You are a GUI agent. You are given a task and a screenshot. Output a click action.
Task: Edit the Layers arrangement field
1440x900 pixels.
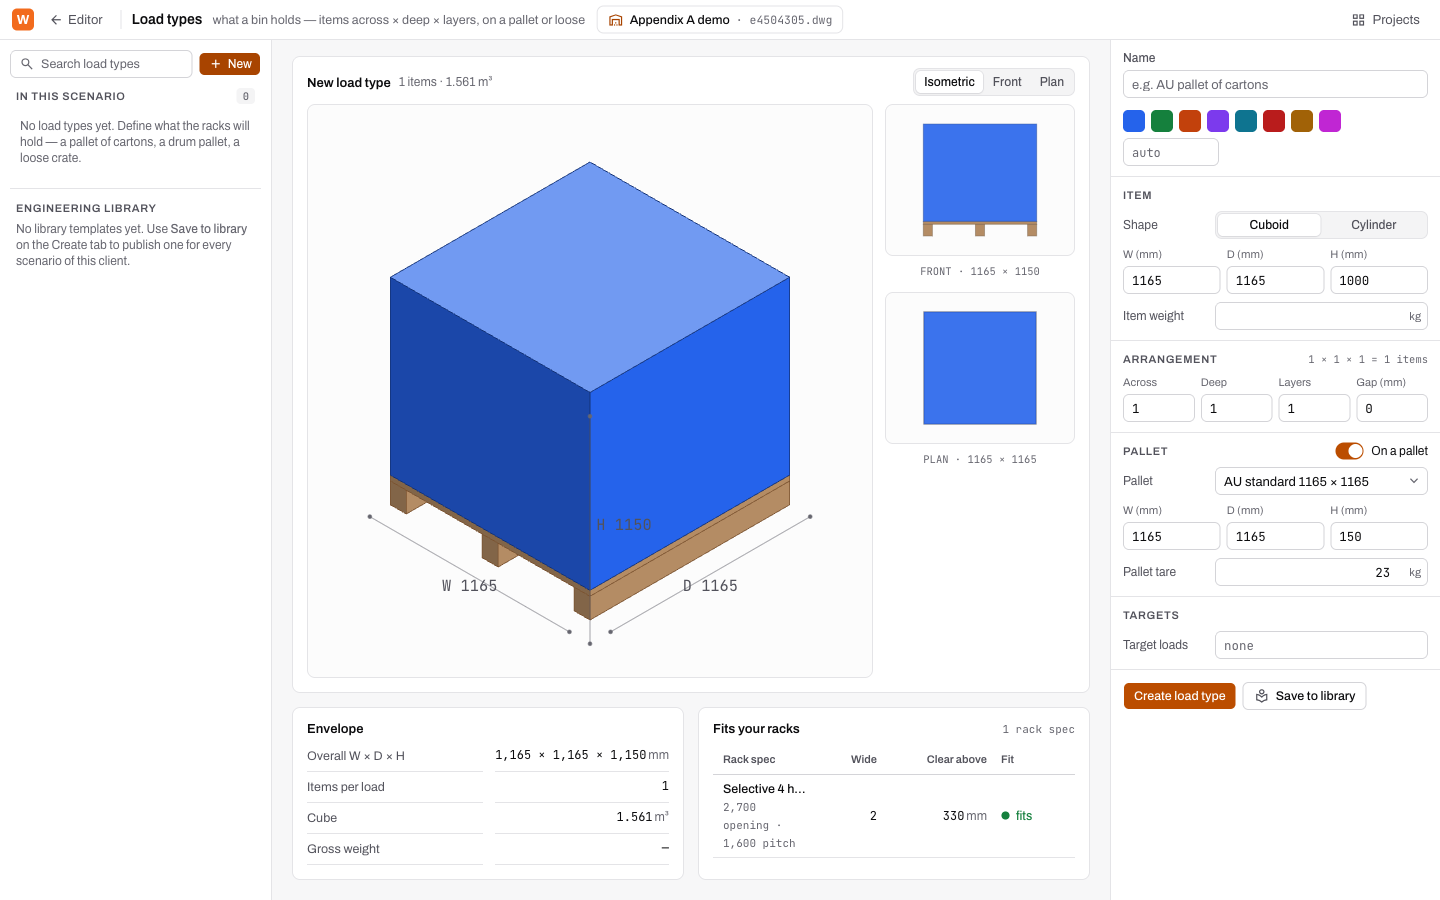point(1314,408)
